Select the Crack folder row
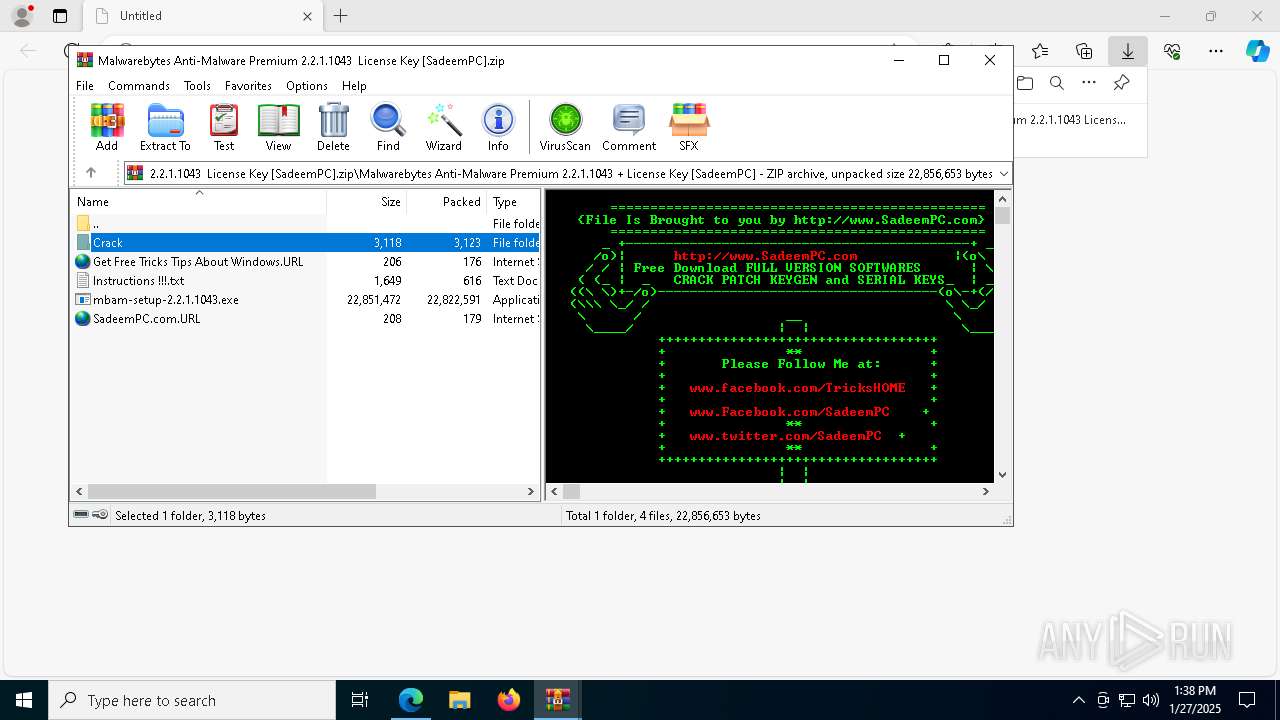Viewport: 1280px width, 720px height. tap(305, 243)
